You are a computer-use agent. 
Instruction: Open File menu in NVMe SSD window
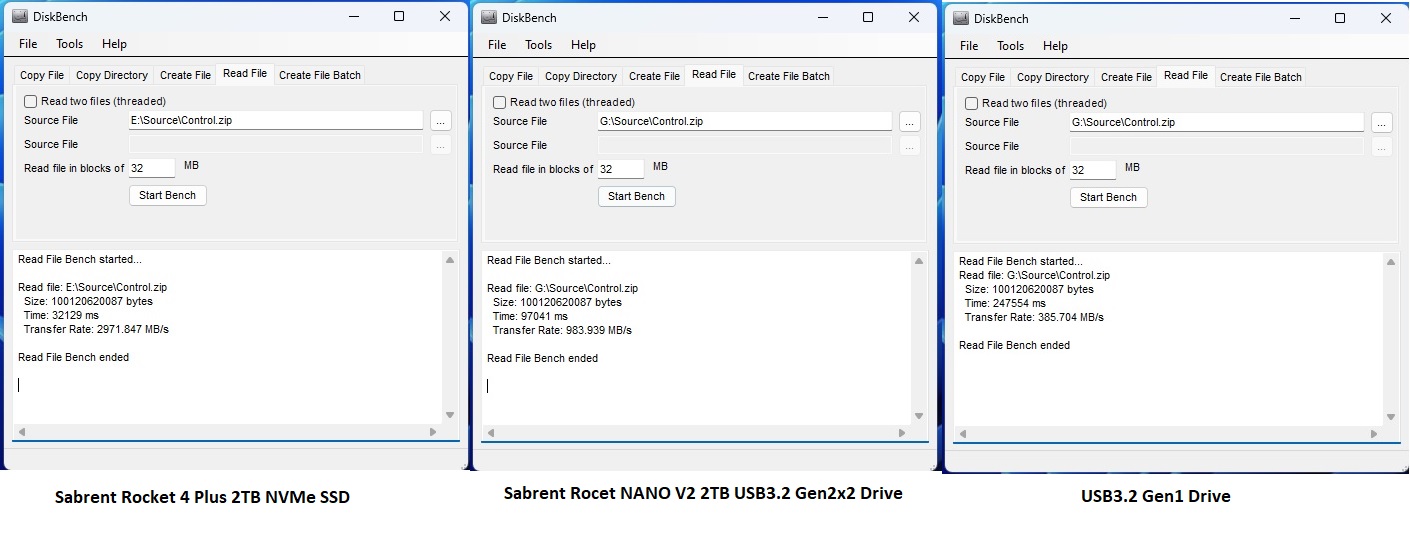pos(28,44)
